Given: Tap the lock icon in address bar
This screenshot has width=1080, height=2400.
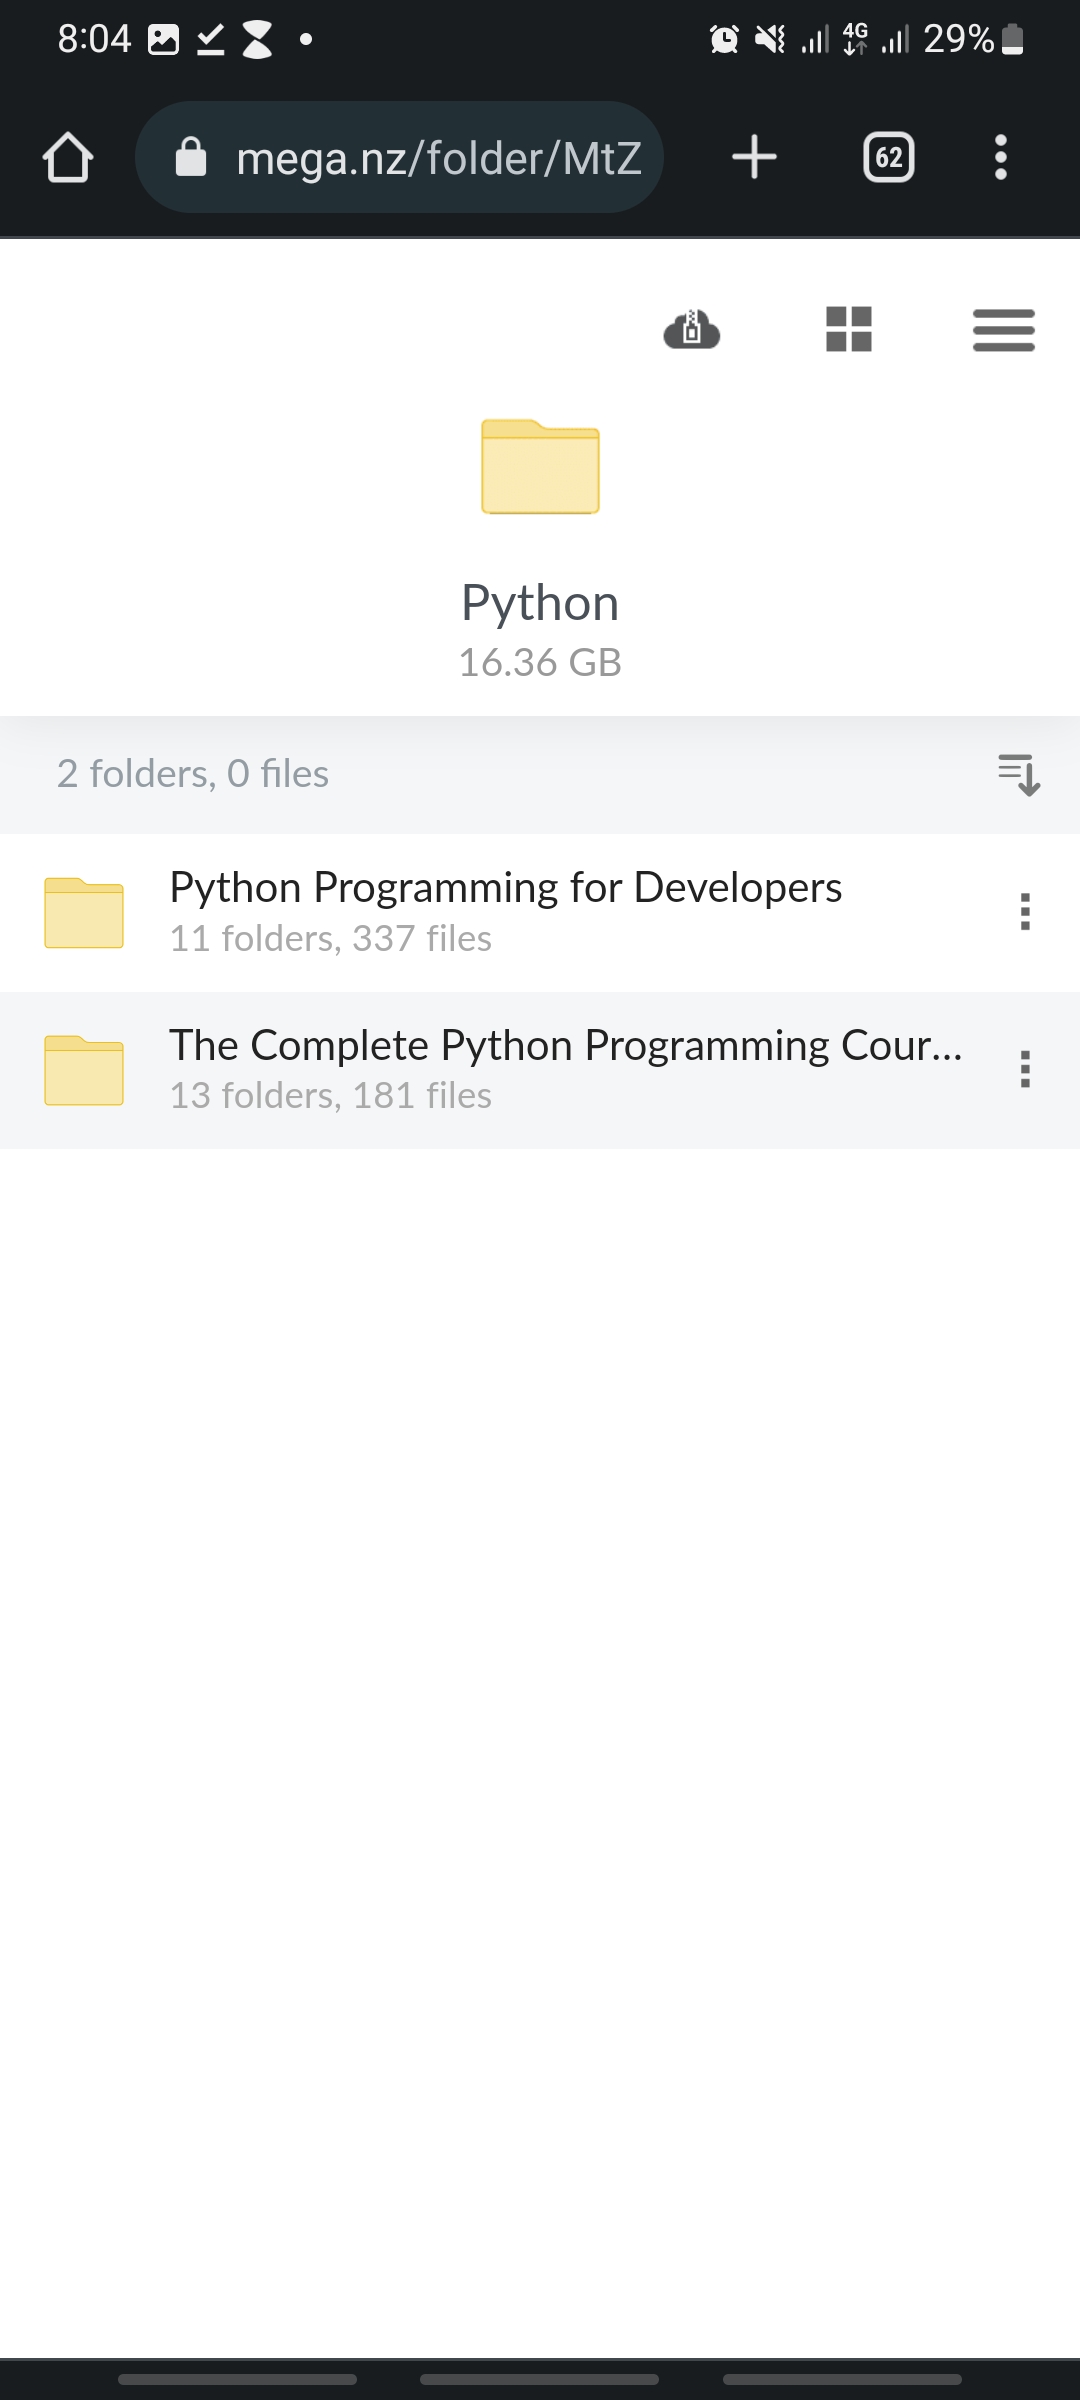Looking at the screenshot, I should tap(190, 157).
